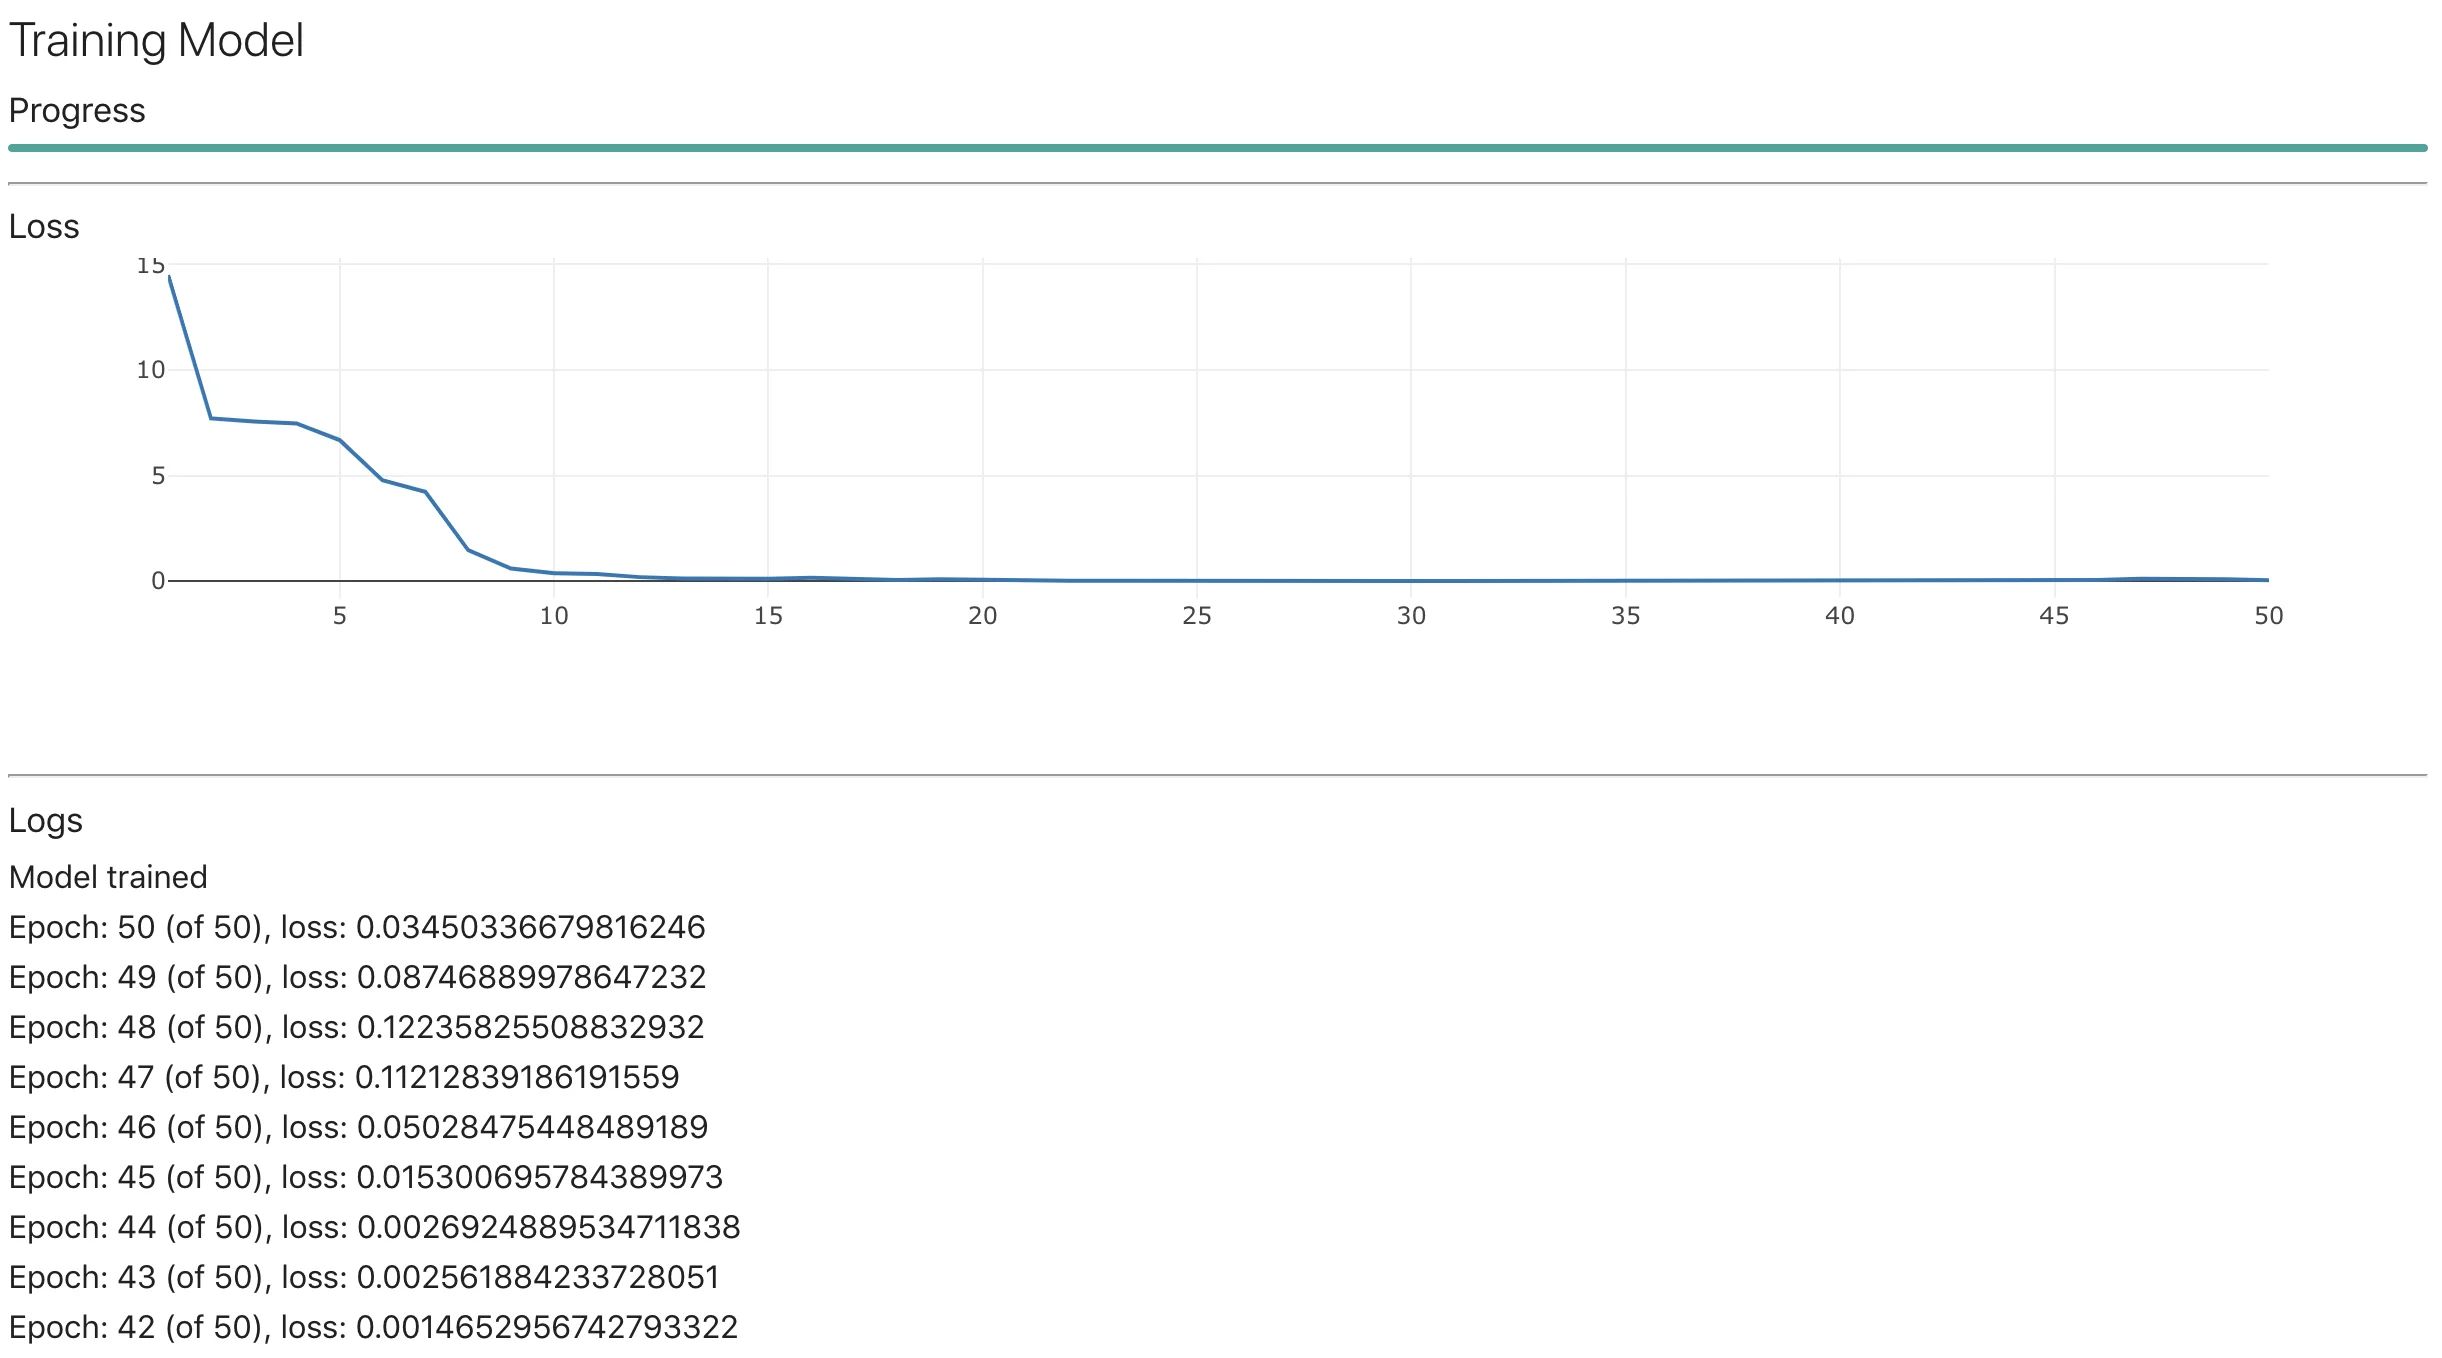The image size is (2442, 1358).
Task: Click the Epoch 44 loss log entry
Action: [374, 1227]
